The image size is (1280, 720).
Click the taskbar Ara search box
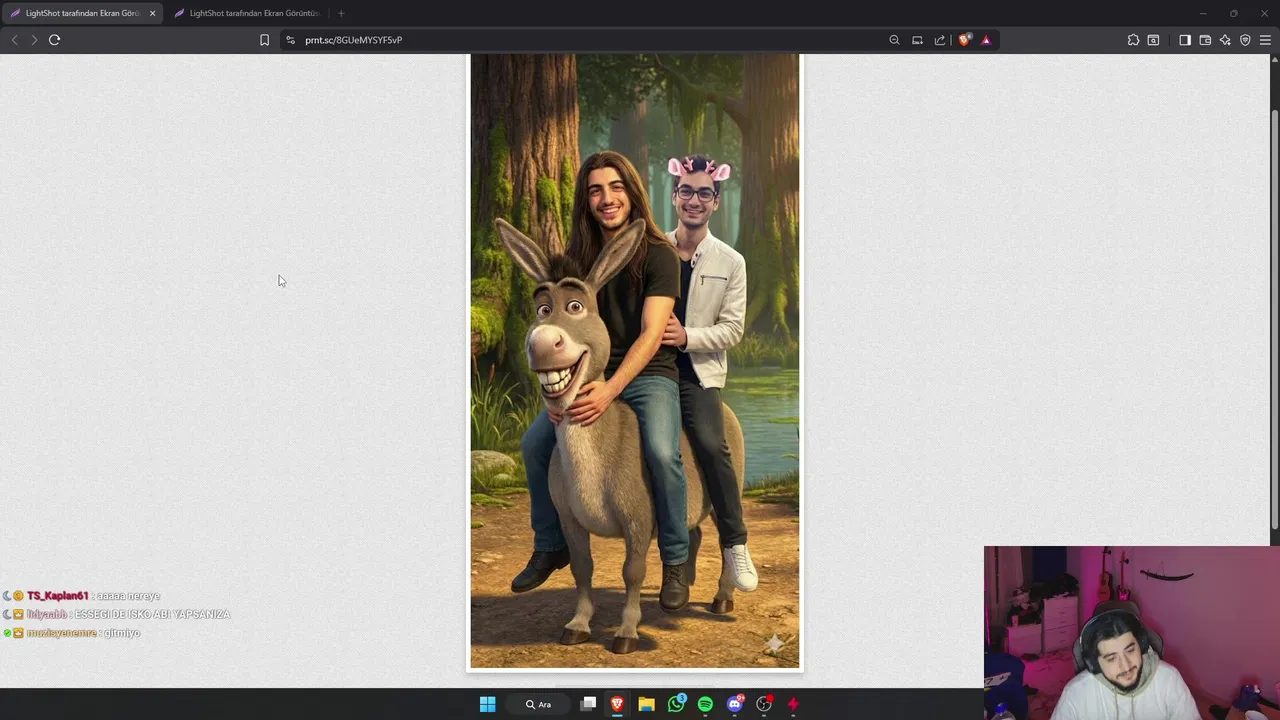point(539,704)
